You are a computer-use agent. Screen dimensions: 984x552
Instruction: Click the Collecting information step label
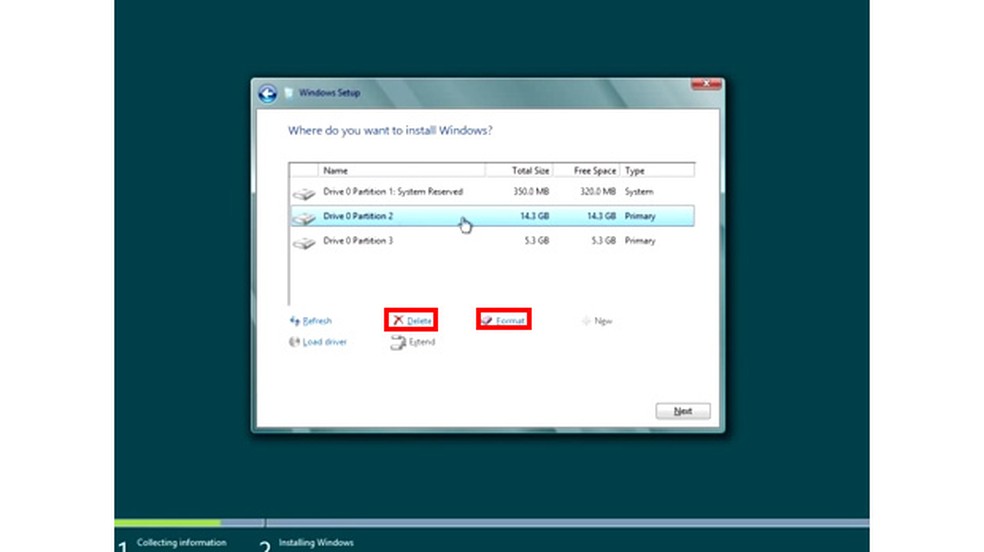click(181, 543)
